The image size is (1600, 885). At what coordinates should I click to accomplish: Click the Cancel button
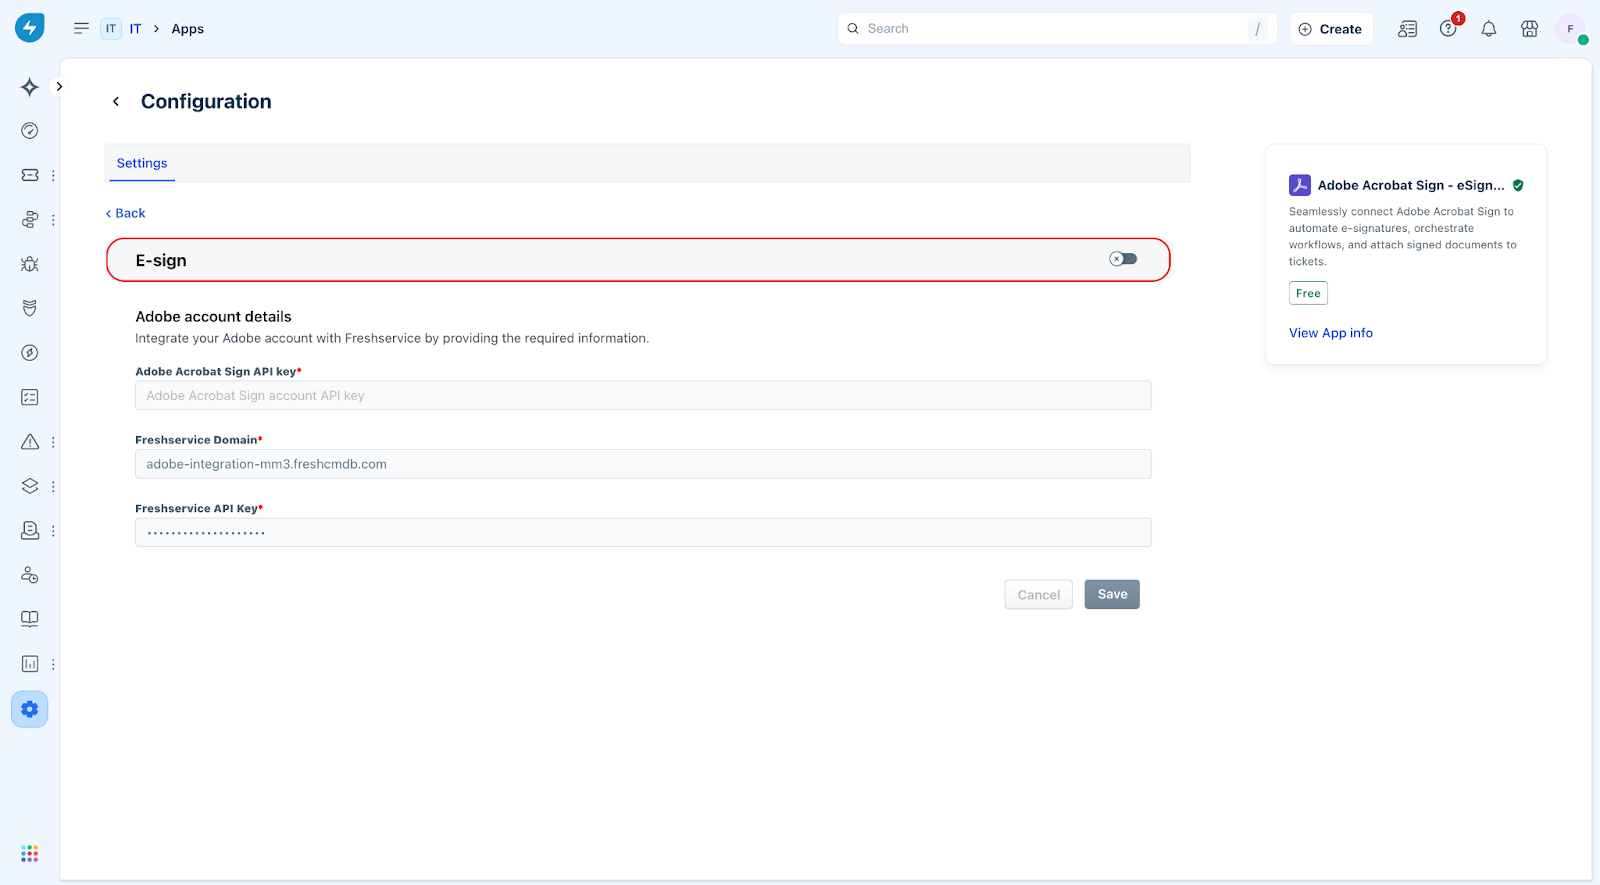coord(1038,594)
